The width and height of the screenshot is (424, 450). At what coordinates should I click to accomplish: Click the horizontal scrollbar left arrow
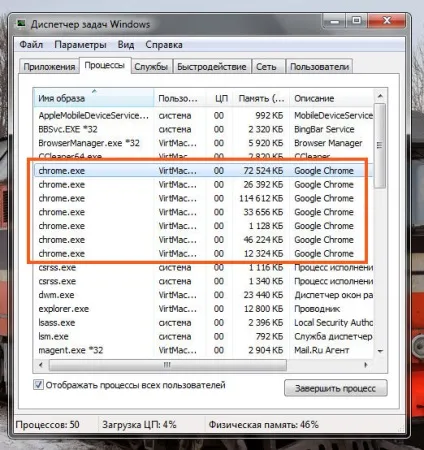[41, 365]
